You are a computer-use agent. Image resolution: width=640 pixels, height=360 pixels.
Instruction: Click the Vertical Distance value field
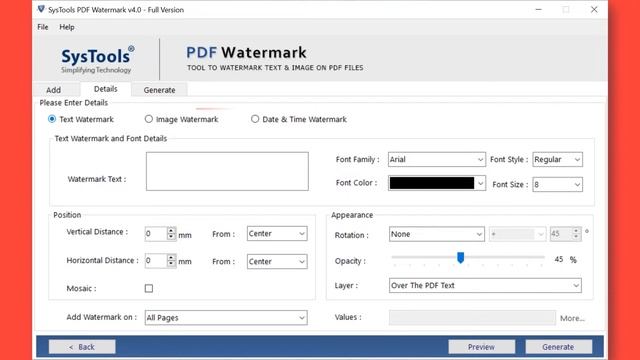[156, 234]
